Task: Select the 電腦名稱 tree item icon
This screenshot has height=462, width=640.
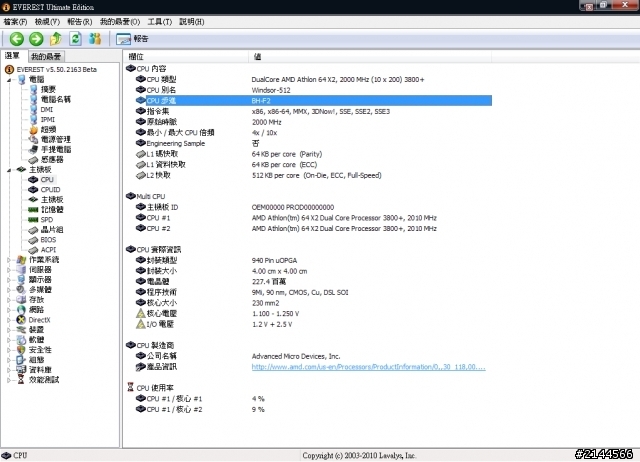Action: [33, 99]
